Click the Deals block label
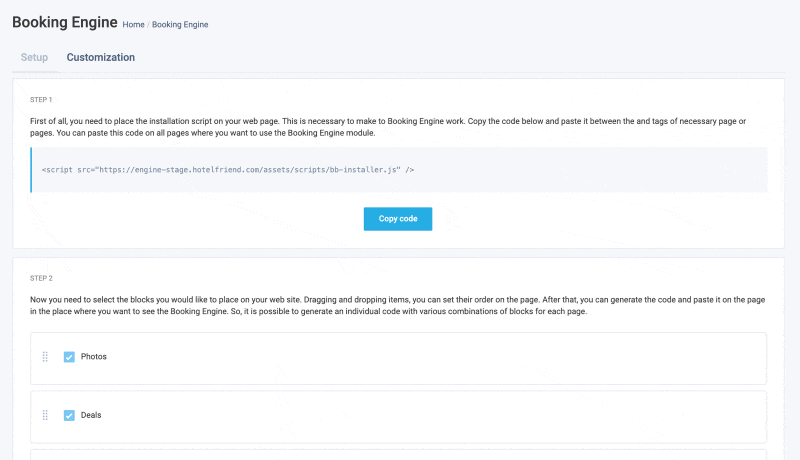This screenshot has width=800, height=460. click(91, 415)
